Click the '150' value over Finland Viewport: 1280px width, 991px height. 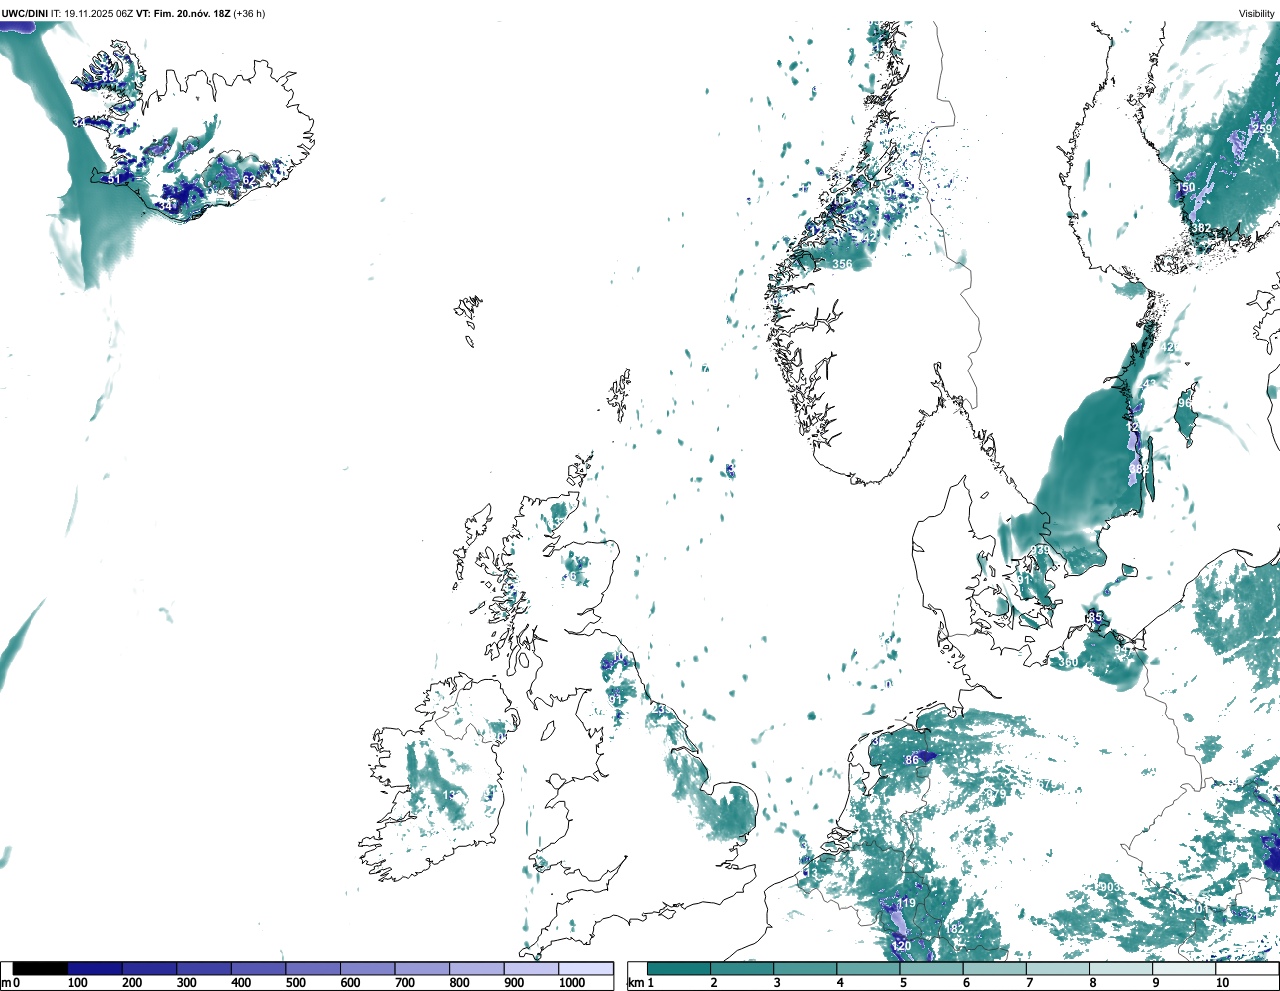pos(1185,188)
